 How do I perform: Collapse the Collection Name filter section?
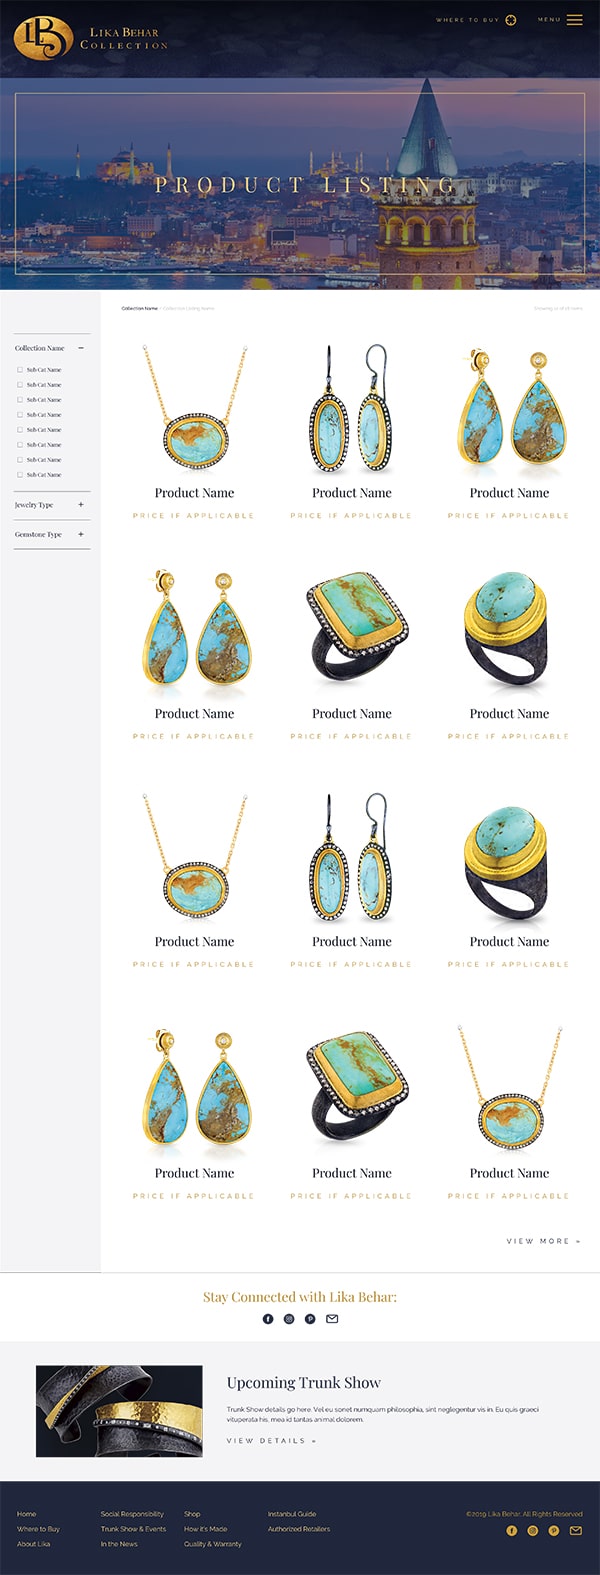point(81,348)
